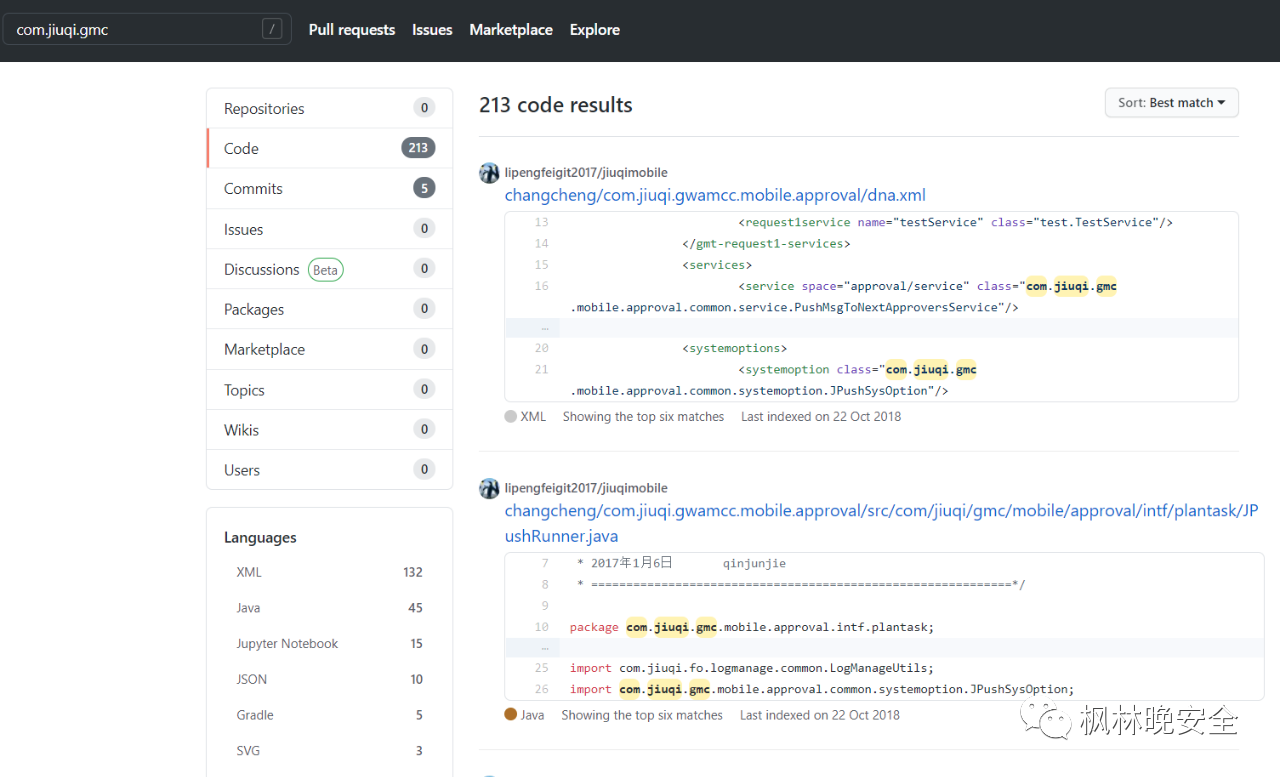1280x777 pixels.
Task: Click line number 10 in JPushRunner.java snippet
Action: (x=541, y=627)
